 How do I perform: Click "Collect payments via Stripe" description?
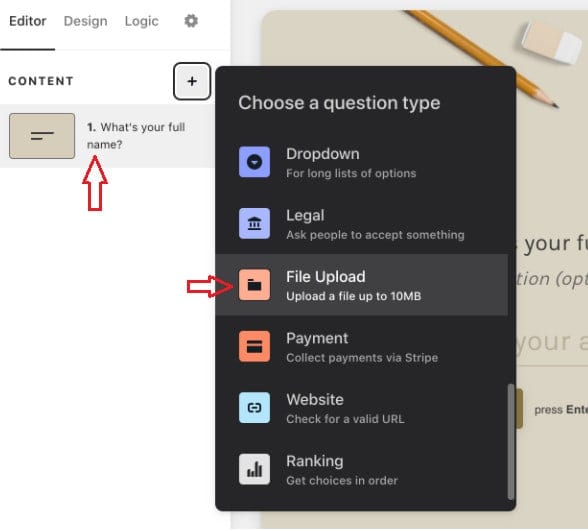[362, 358]
